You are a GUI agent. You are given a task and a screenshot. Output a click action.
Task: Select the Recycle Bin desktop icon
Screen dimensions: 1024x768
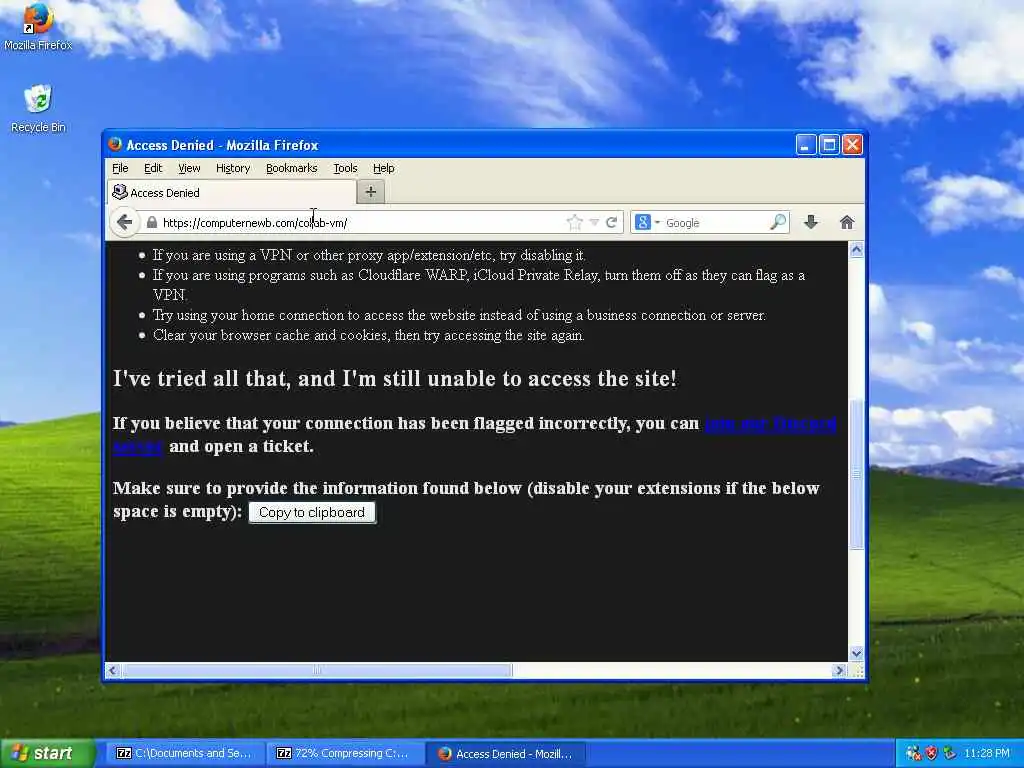pyautogui.click(x=38, y=109)
